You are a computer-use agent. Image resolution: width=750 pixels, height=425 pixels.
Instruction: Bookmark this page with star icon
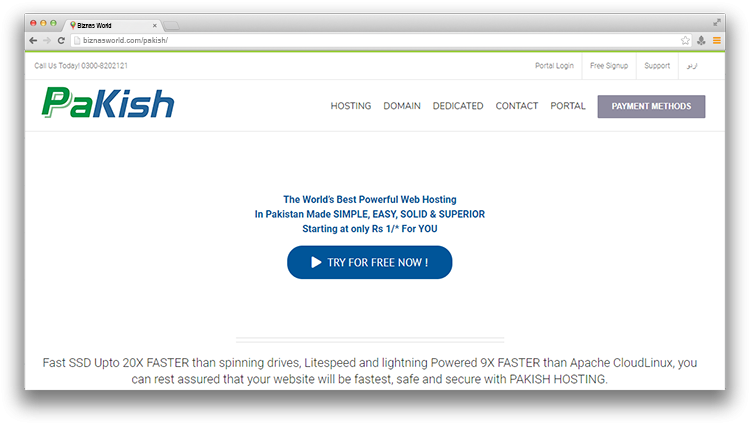pos(685,40)
